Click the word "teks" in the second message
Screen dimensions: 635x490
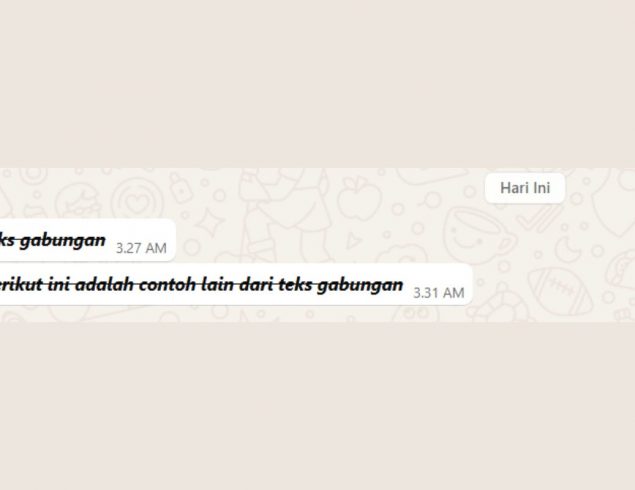pos(295,284)
